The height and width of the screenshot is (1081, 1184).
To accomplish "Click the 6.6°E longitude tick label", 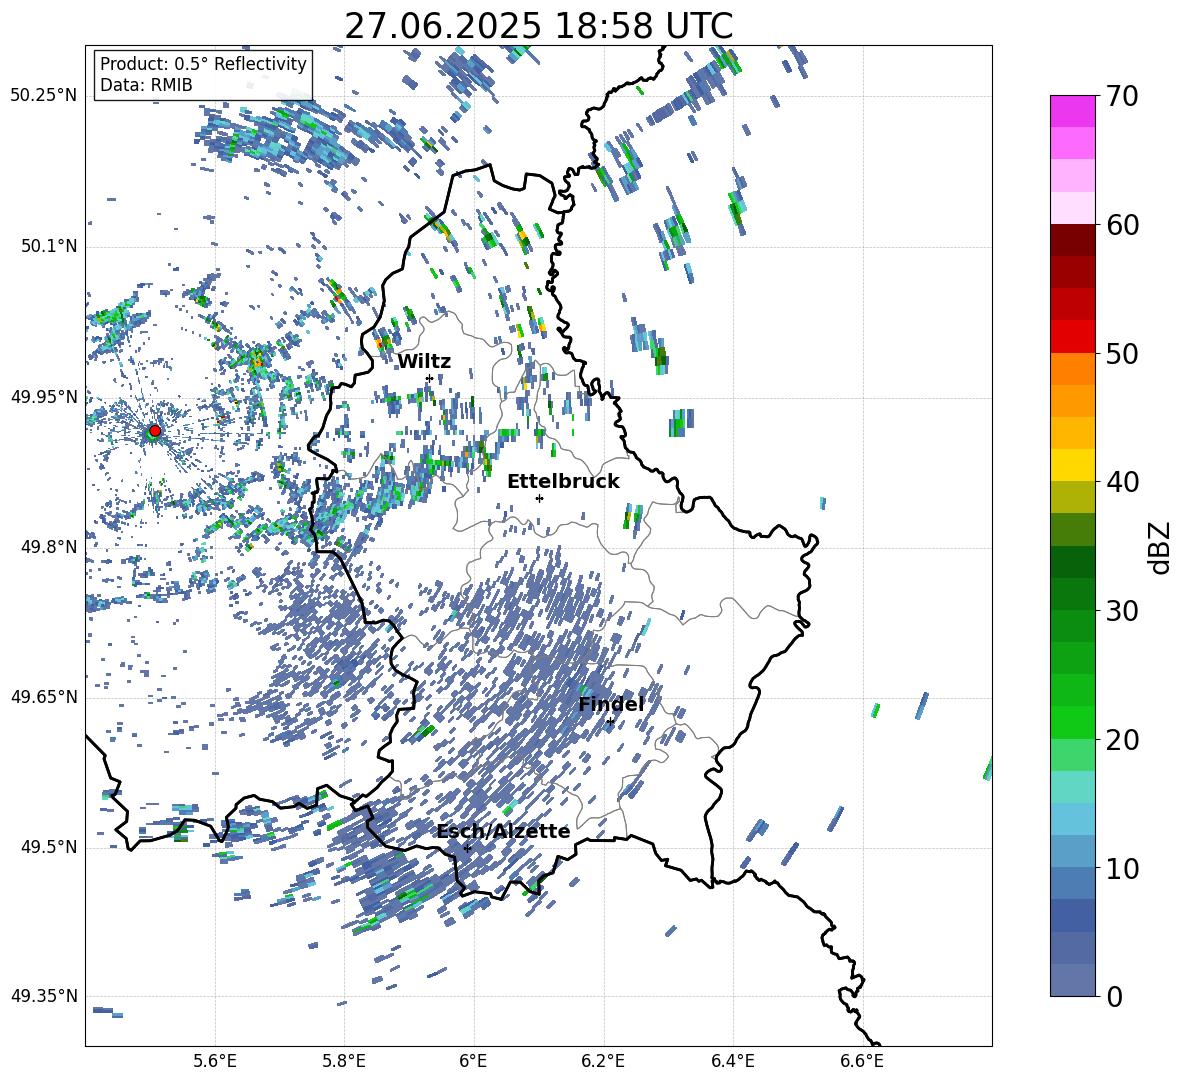I will pos(862,1061).
